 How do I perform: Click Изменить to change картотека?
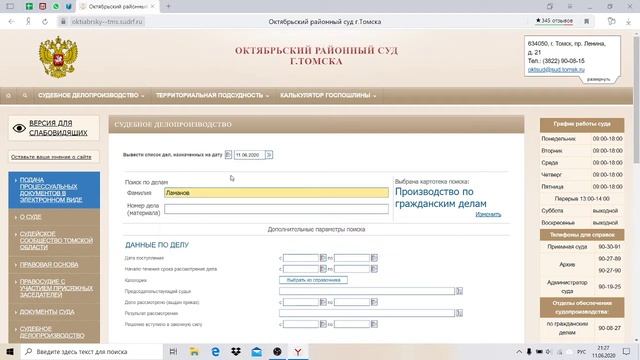[488, 214]
